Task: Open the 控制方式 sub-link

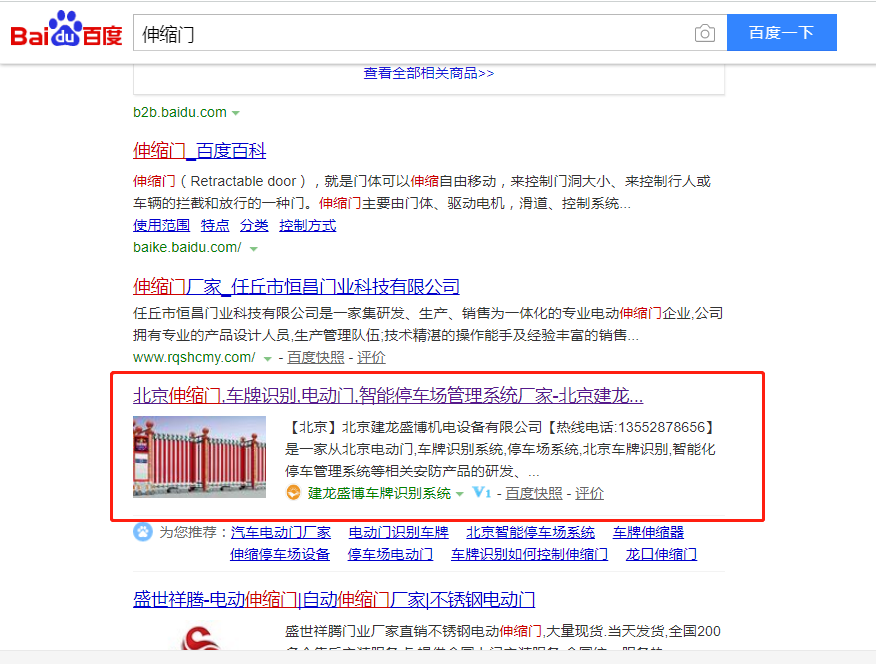Action: (x=307, y=225)
